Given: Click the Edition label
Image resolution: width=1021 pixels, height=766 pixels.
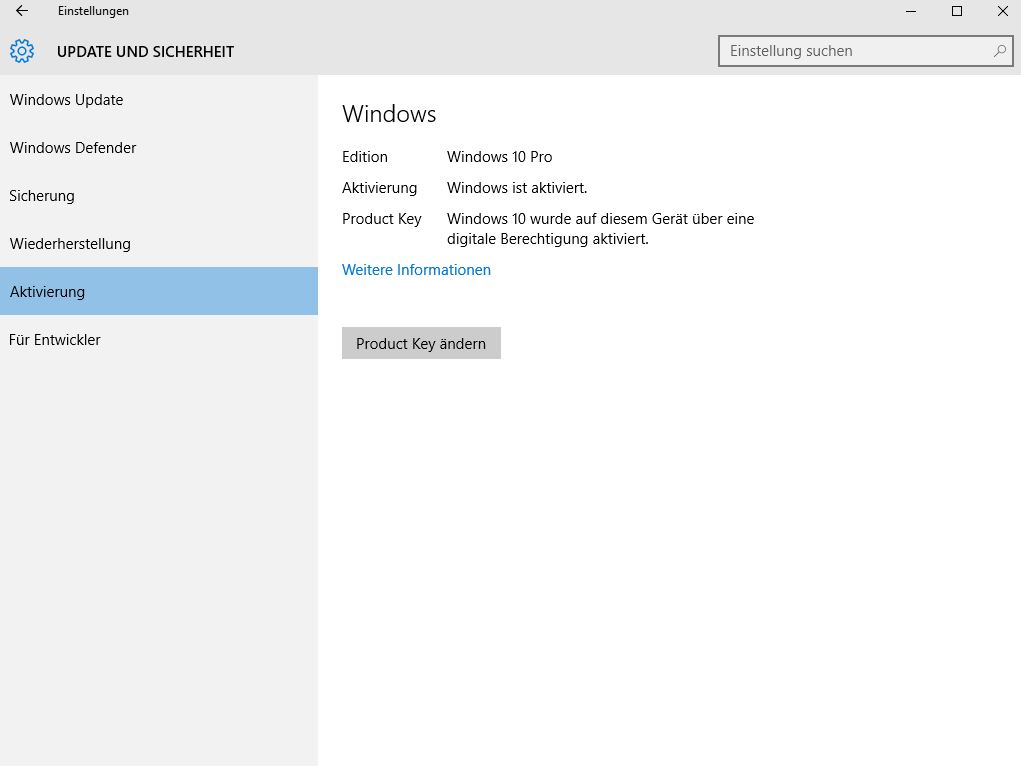Looking at the screenshot, I should 365,157.
